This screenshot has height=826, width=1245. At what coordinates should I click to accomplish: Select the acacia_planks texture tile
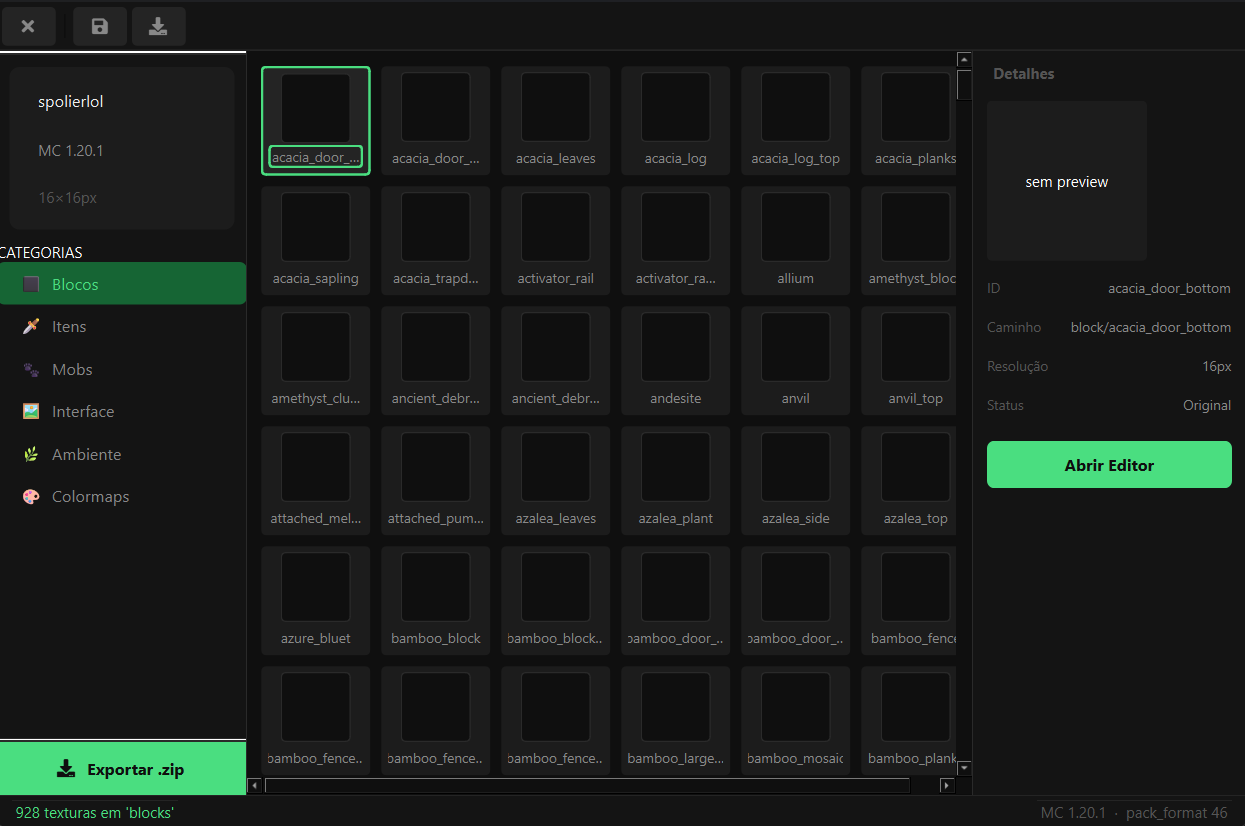point(909,121)
